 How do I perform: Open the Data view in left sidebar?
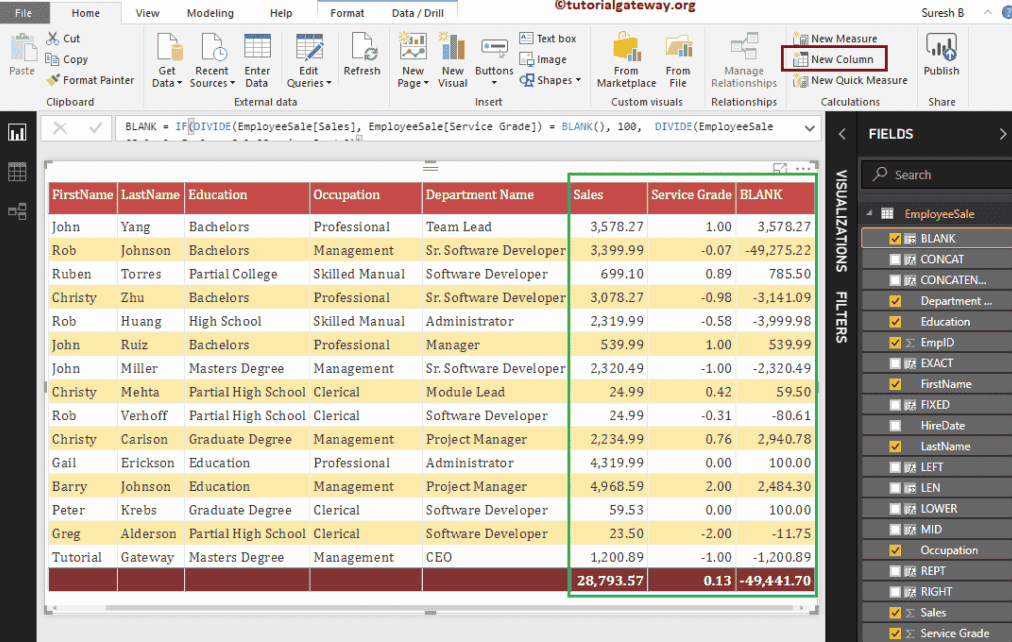click(17, 172)
